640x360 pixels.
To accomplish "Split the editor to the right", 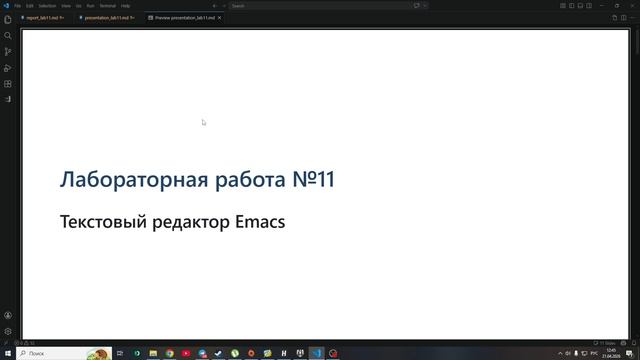I will (624, 18).
